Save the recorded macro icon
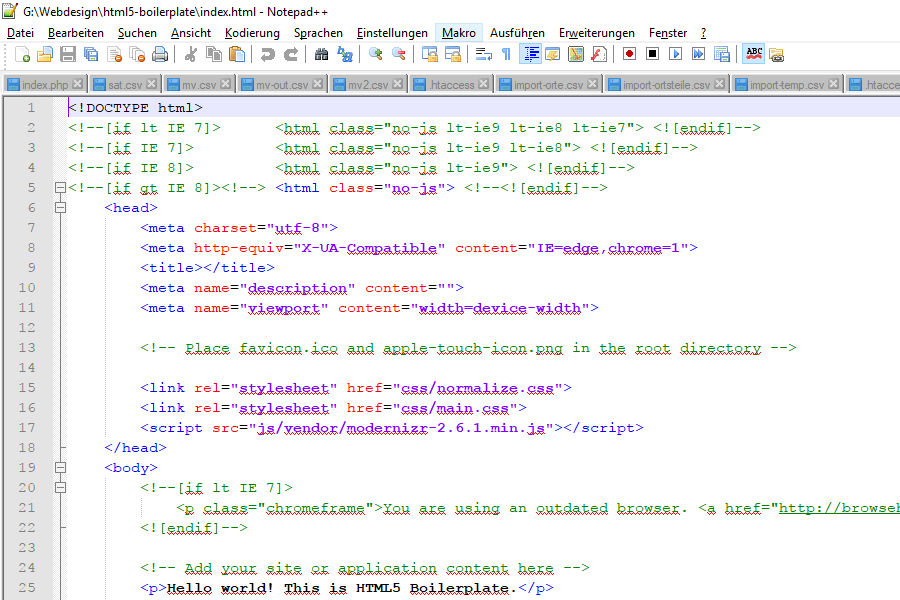 [721, 55]
